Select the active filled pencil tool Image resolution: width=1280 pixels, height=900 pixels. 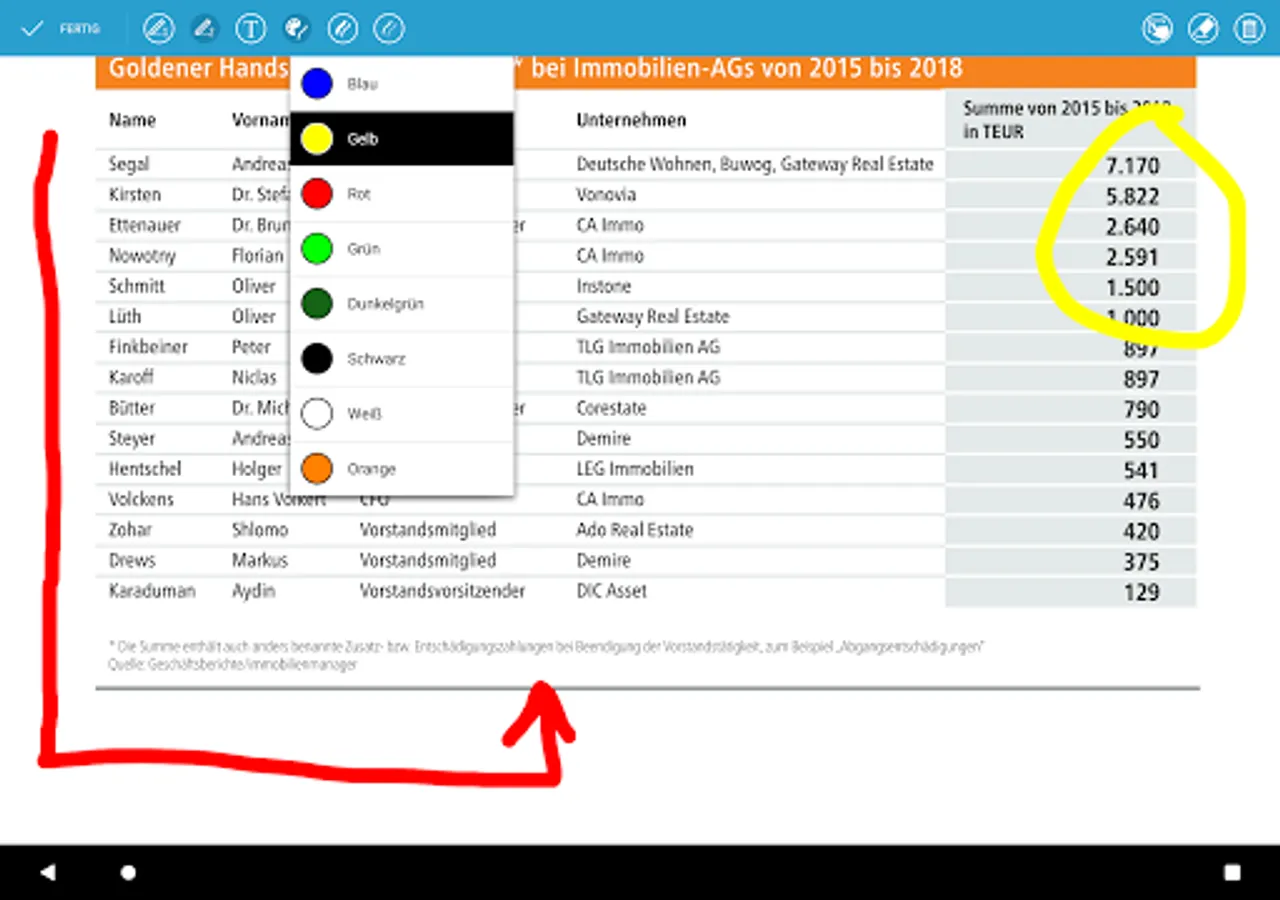[205, 28]
